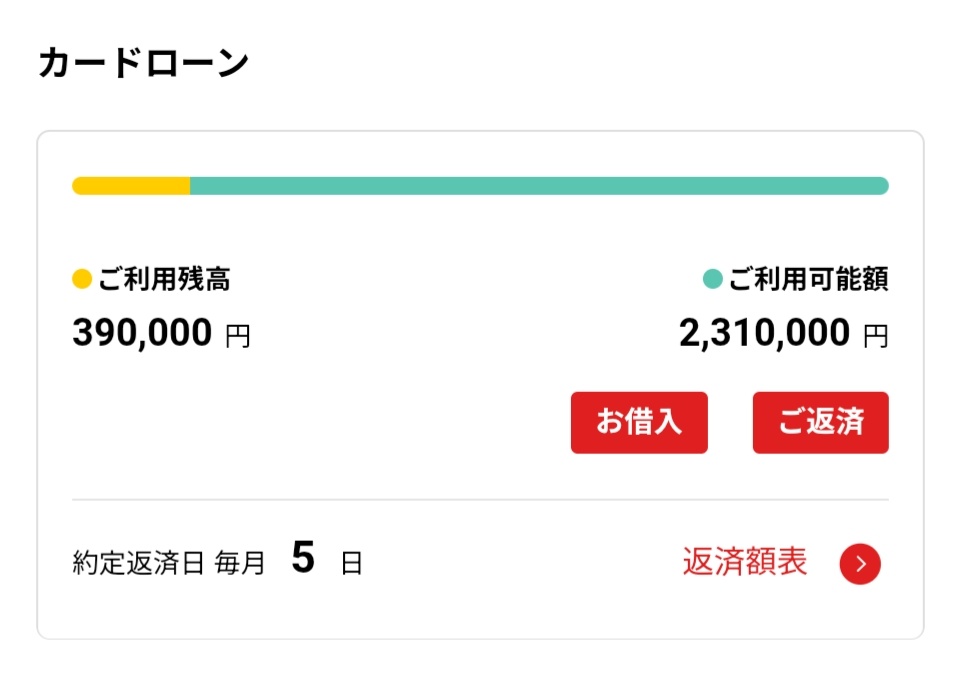Image resolution: width=960 pixels, height=693 pixels.
Task: Click the 円 symbol after 2,310,000
Action: click(x=875, y=336)
